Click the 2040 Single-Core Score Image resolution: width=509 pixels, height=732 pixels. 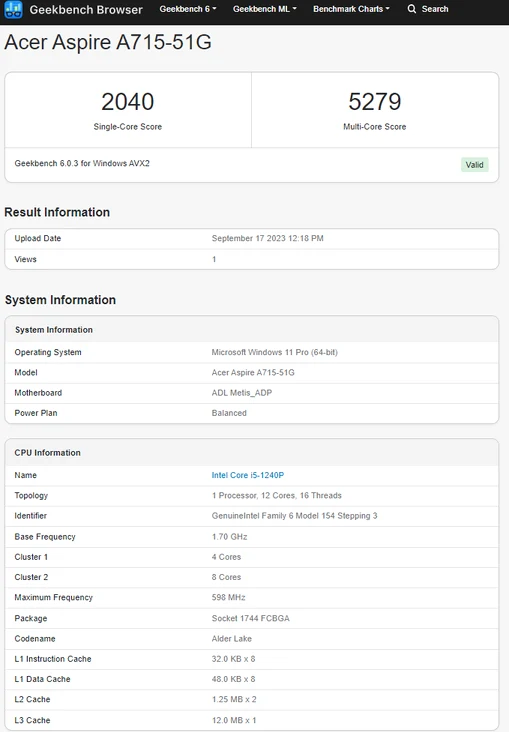pos(127,102)
